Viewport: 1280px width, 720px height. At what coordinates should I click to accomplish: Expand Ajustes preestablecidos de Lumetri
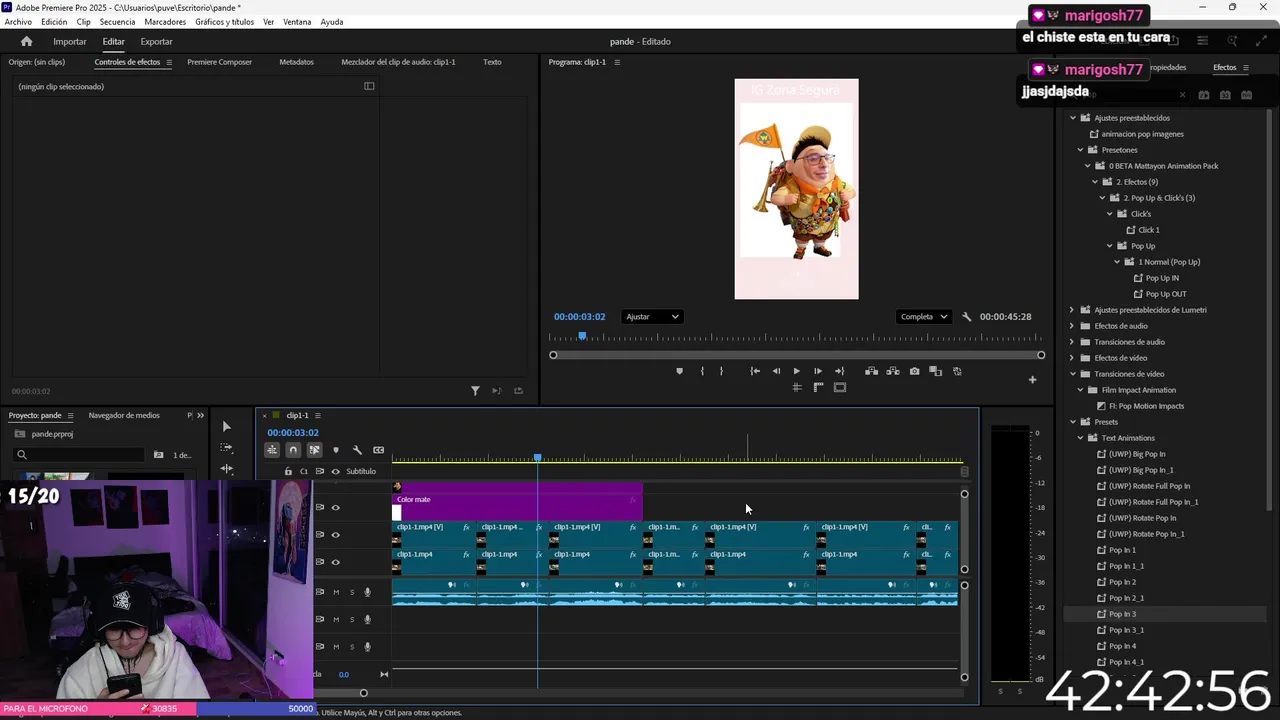click(x=1072, y=310)
